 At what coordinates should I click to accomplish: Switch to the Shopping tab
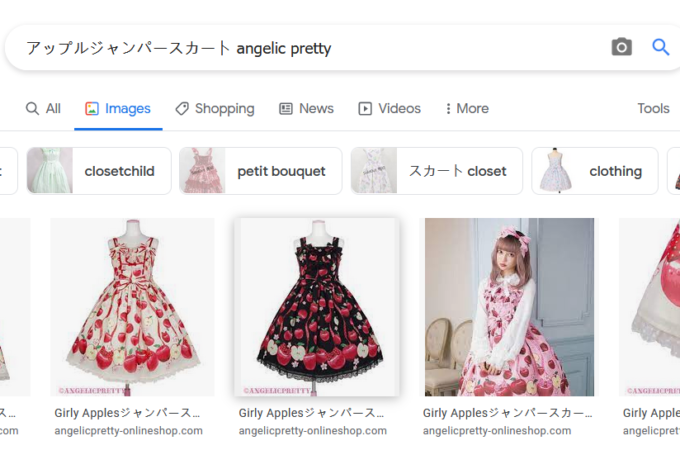pos(214,108)
